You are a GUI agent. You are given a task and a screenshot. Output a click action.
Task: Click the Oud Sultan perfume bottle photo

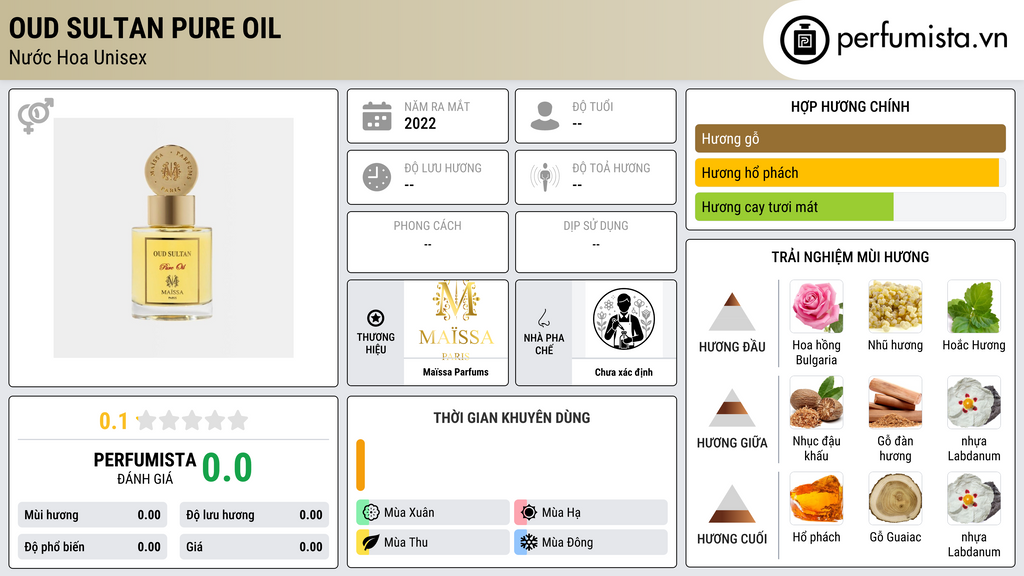click(173, 238)
